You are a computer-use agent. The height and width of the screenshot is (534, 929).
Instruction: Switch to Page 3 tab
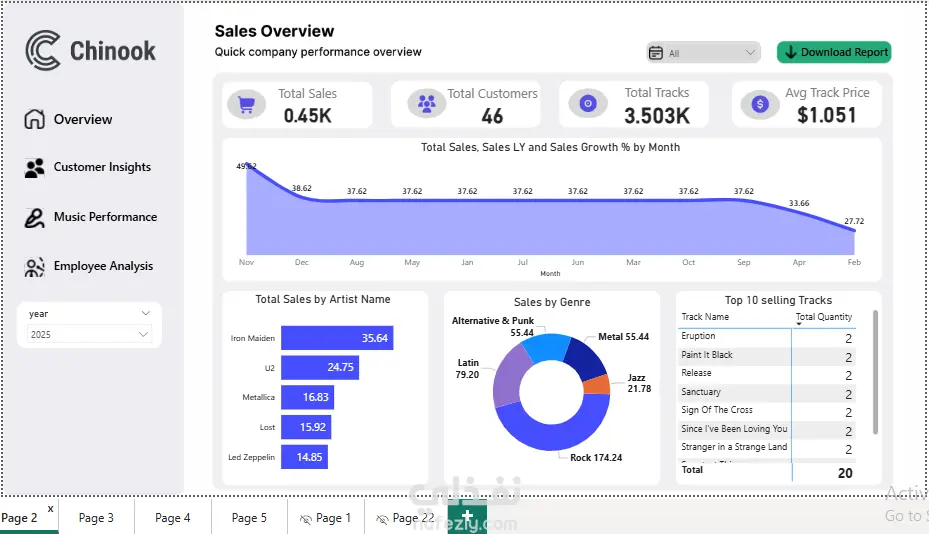tap(96, 517)
